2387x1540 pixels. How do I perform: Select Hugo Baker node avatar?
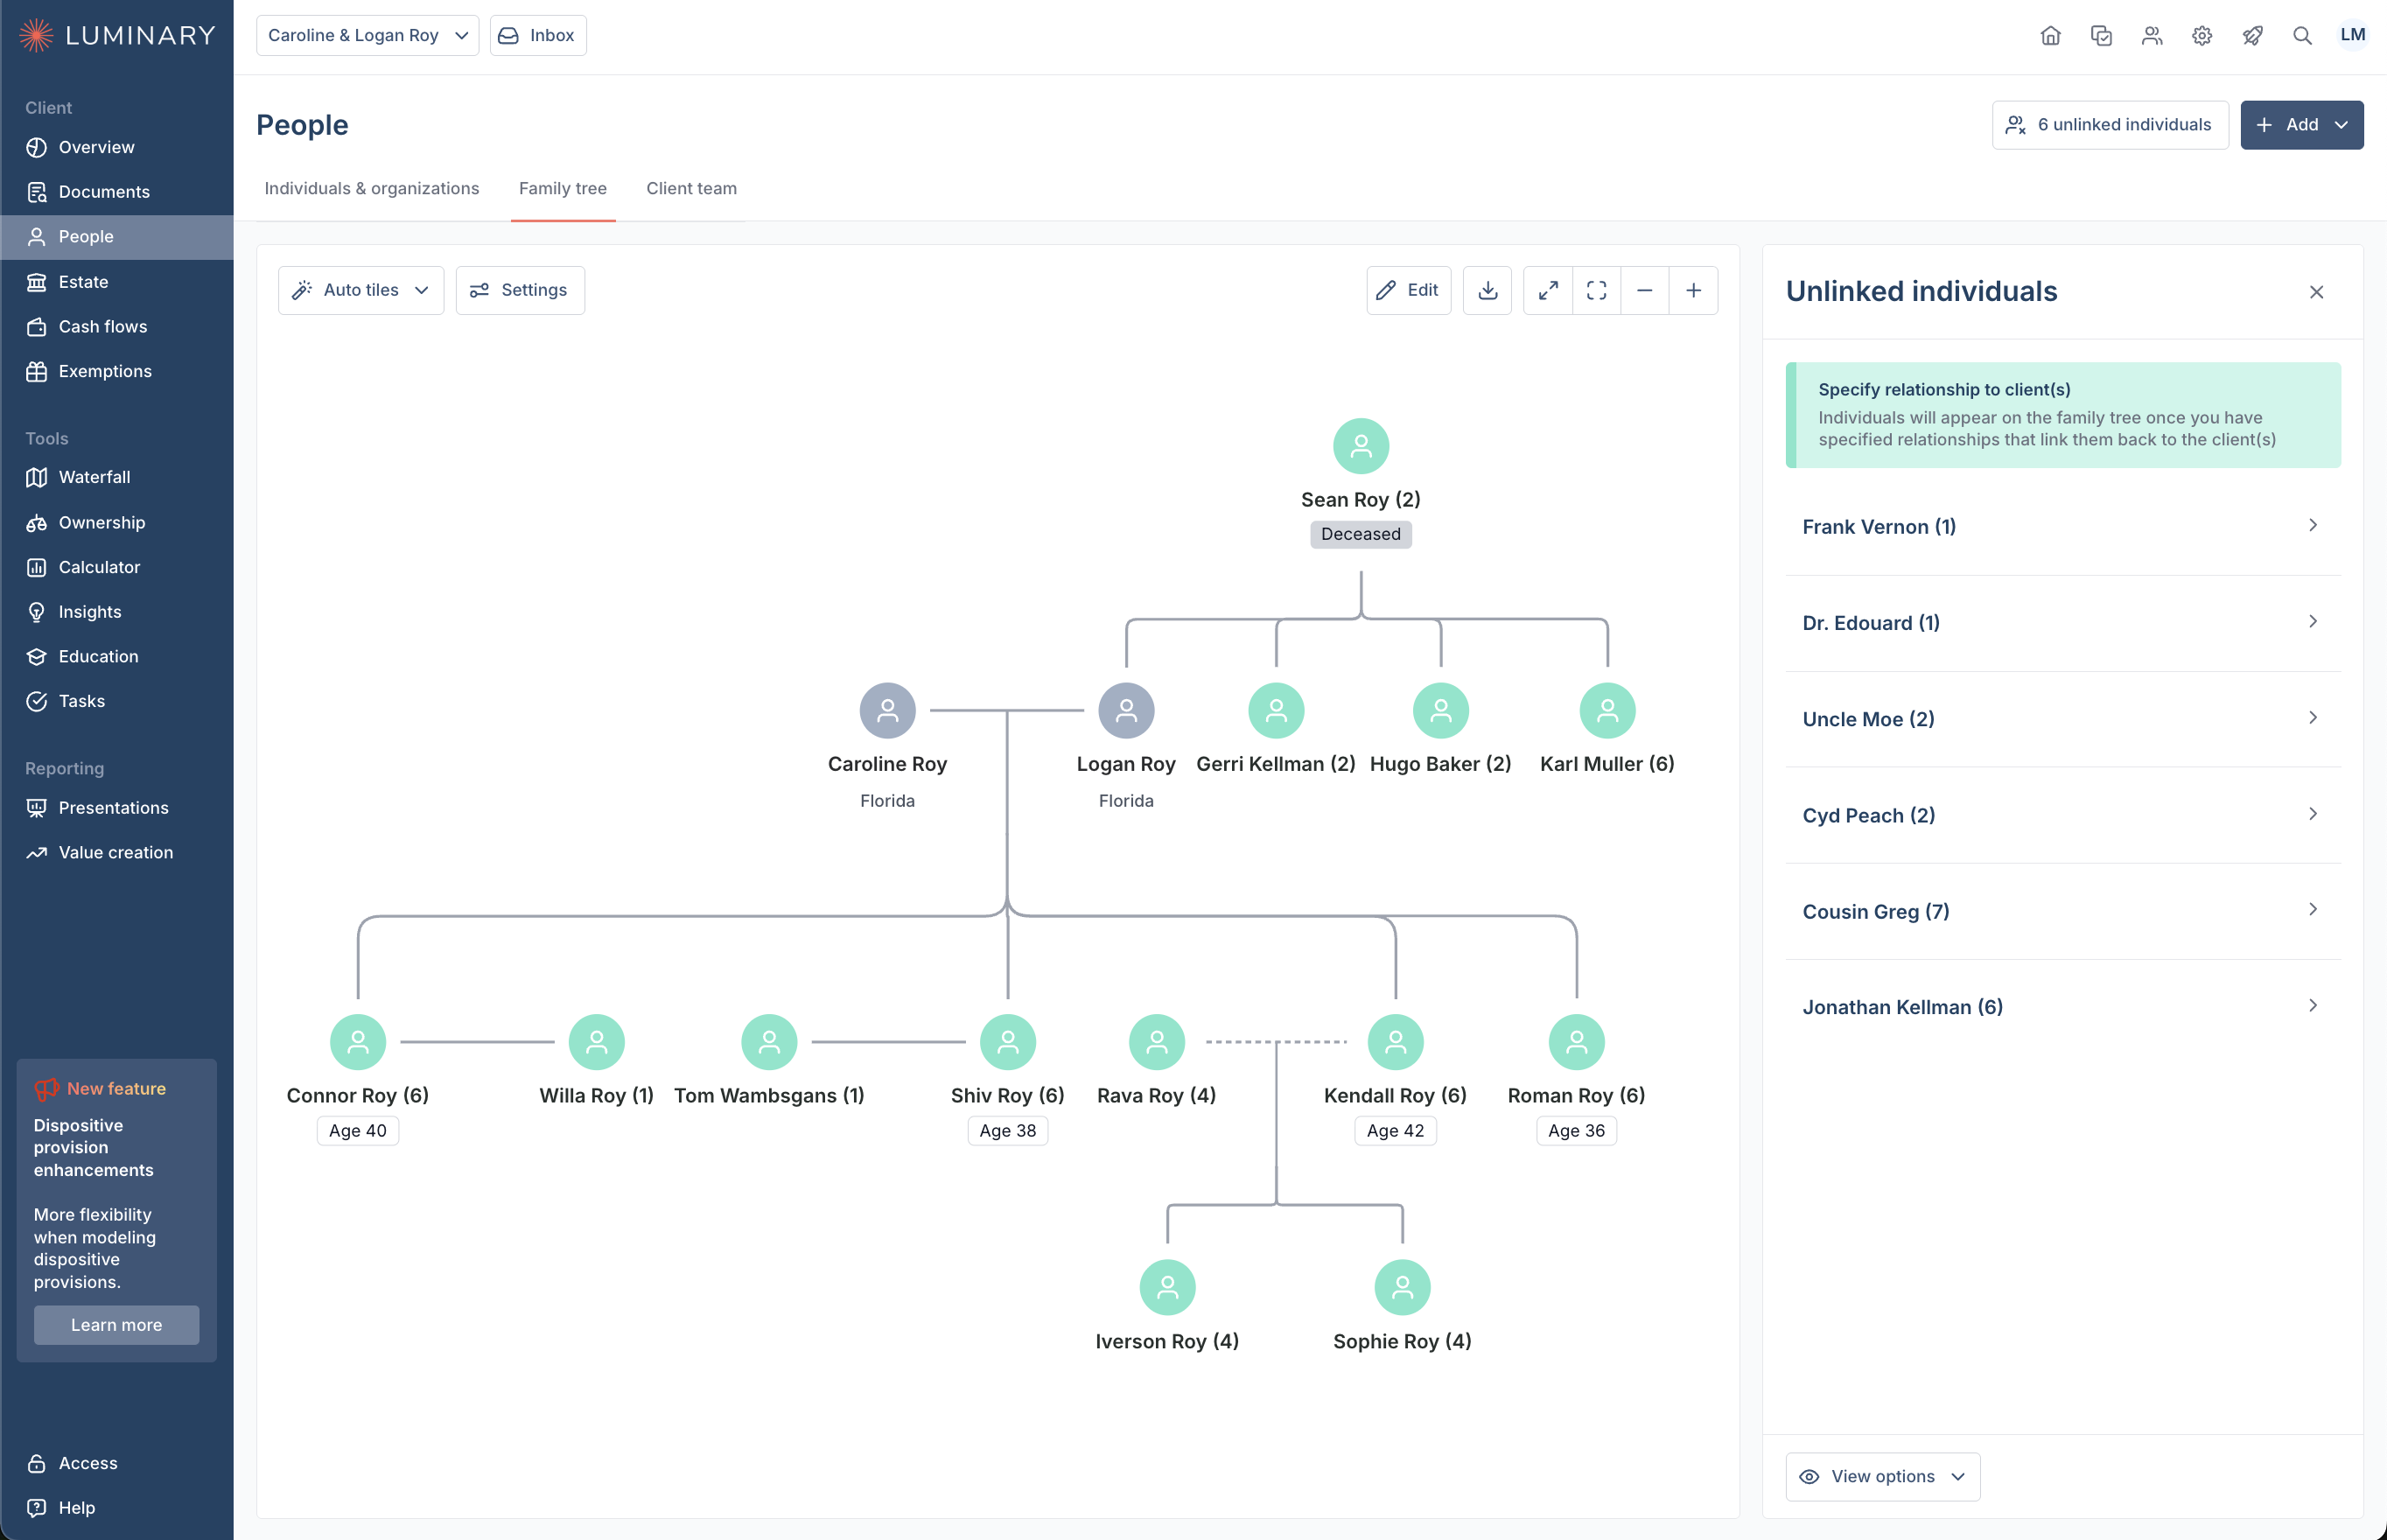click(1440, 710)
